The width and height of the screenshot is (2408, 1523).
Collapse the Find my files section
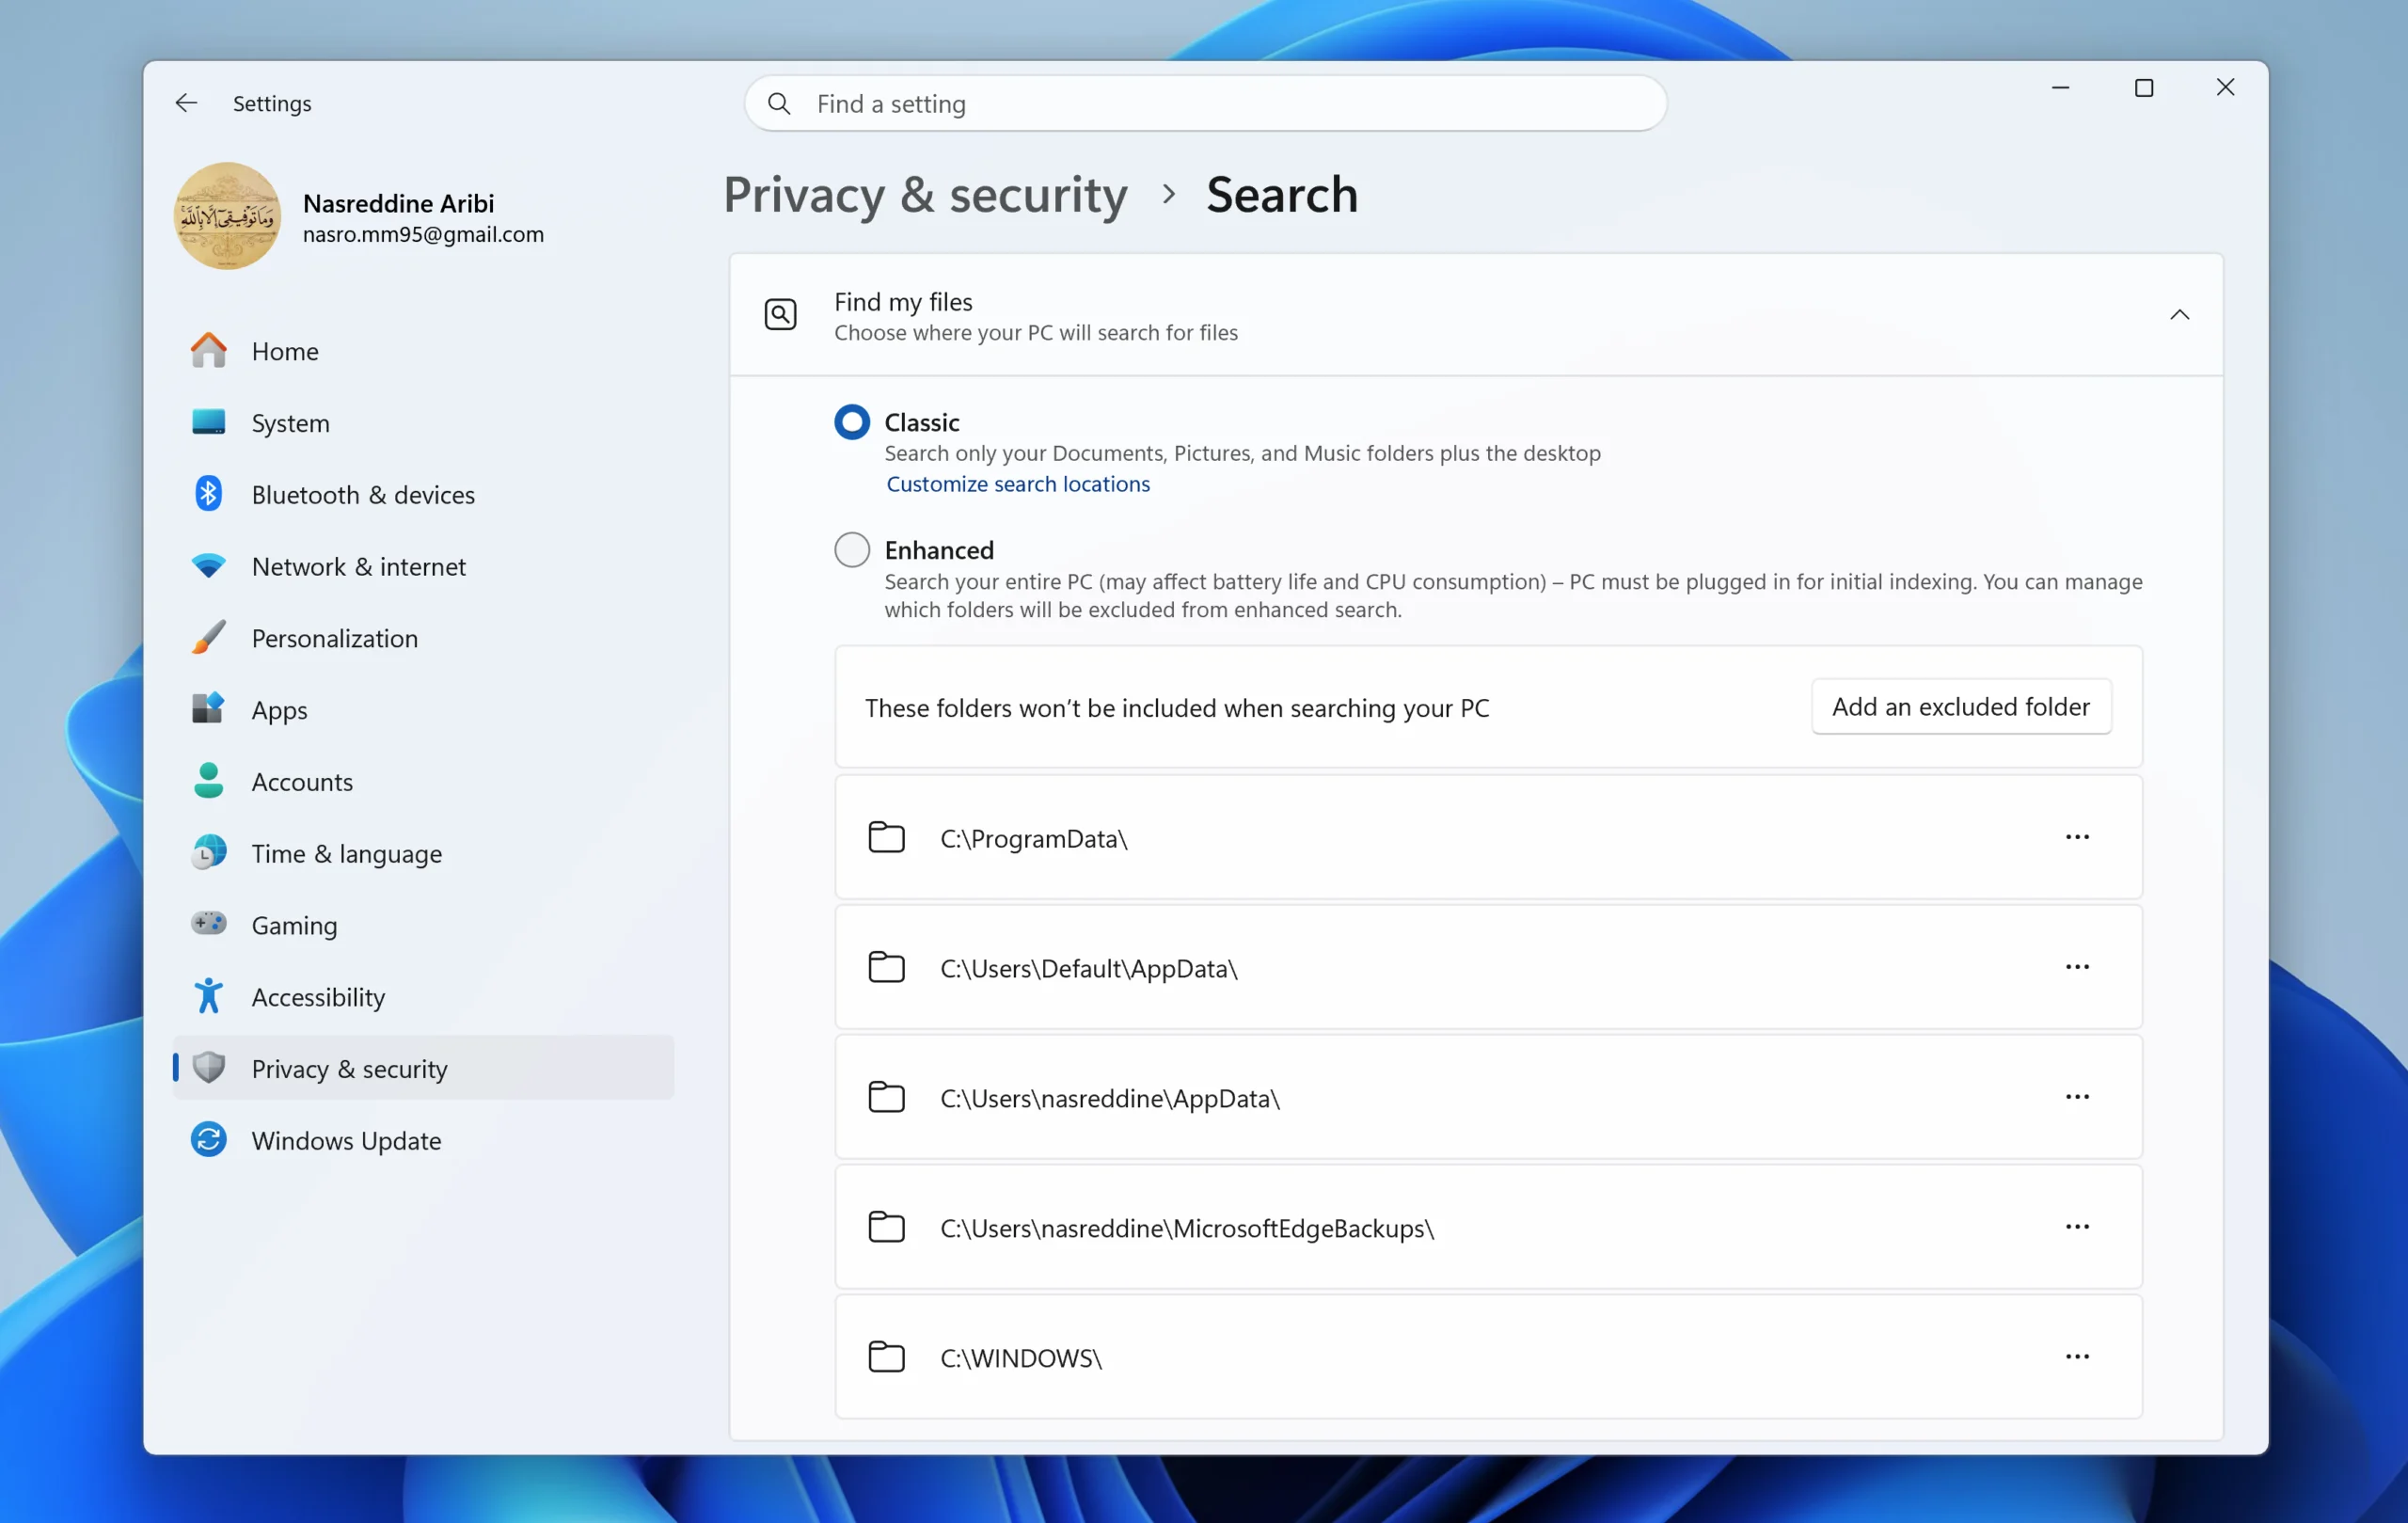click(2179, 315)
